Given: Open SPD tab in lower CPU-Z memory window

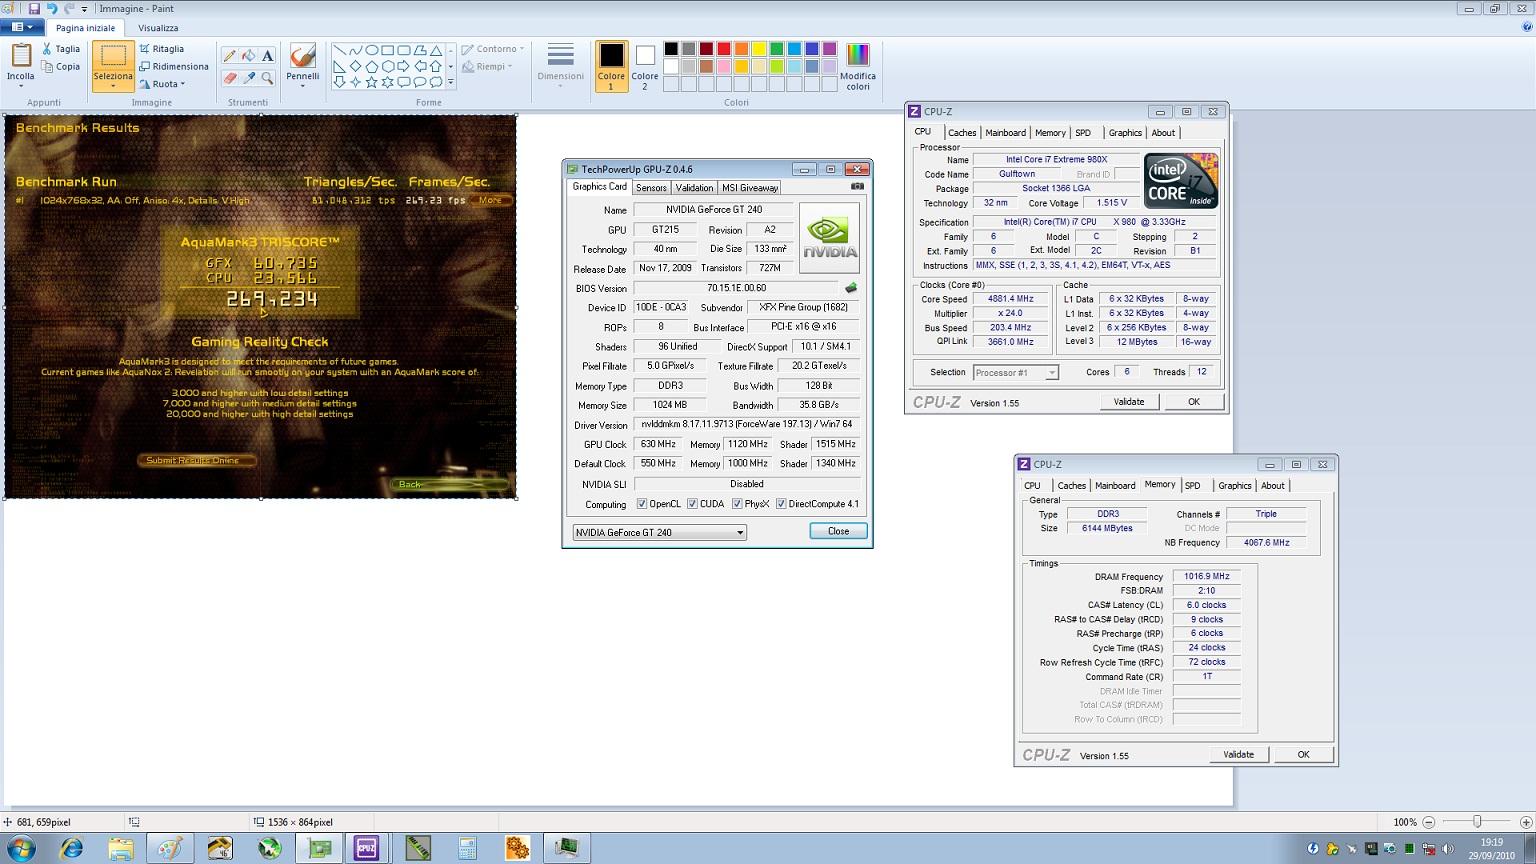Looking at the screenshot, I should click(x=1193, y=486).
